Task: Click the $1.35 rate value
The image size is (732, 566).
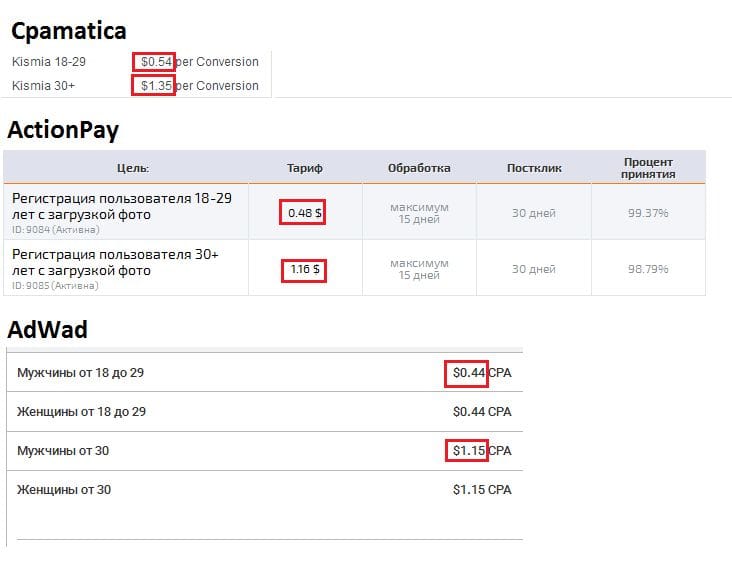Action: point(156,86)
